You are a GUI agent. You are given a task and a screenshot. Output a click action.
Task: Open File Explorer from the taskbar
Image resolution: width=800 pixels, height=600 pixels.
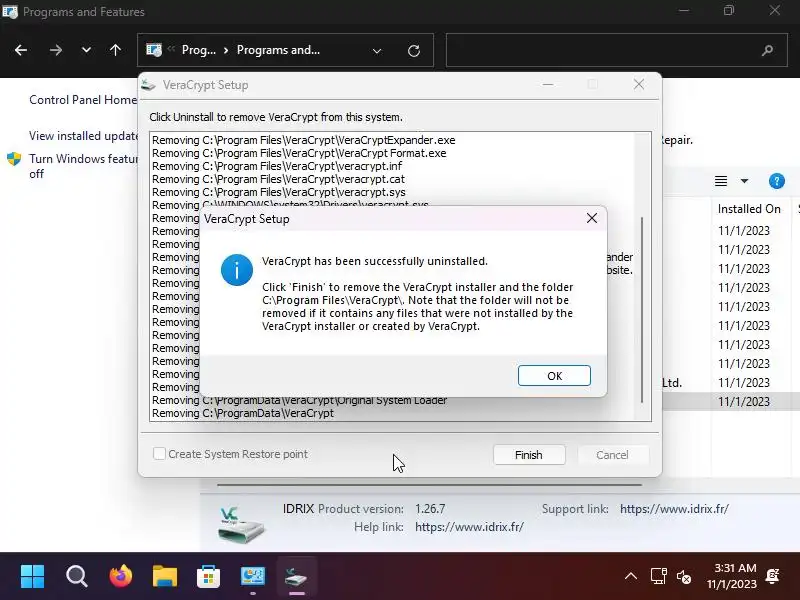pyautogui.click(x=165, y=577)
